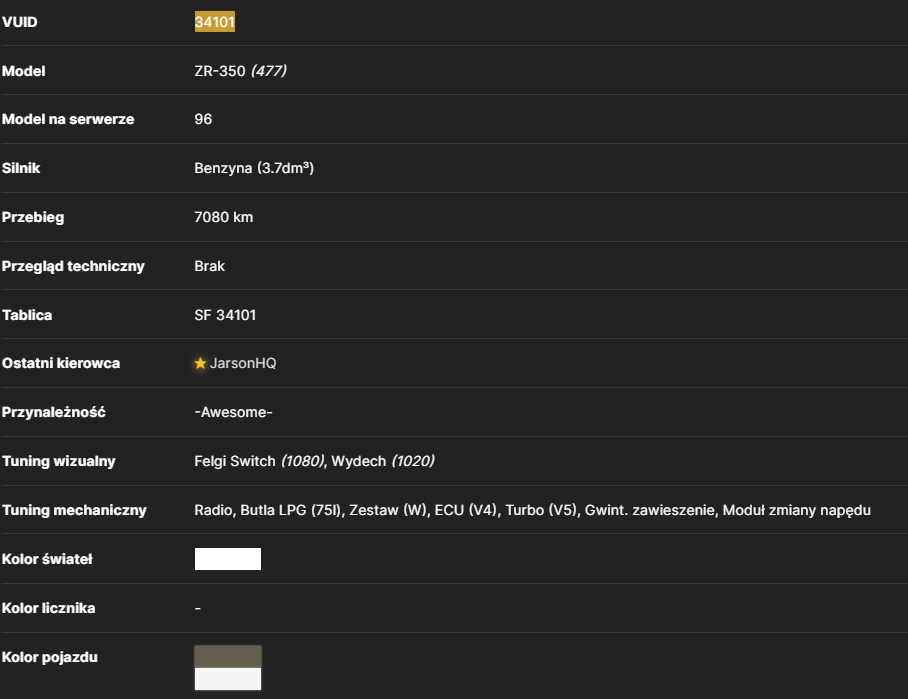Click the Przegląd techniczny value Brak
This screenshot has height=699, width=908.
point(210,266)
